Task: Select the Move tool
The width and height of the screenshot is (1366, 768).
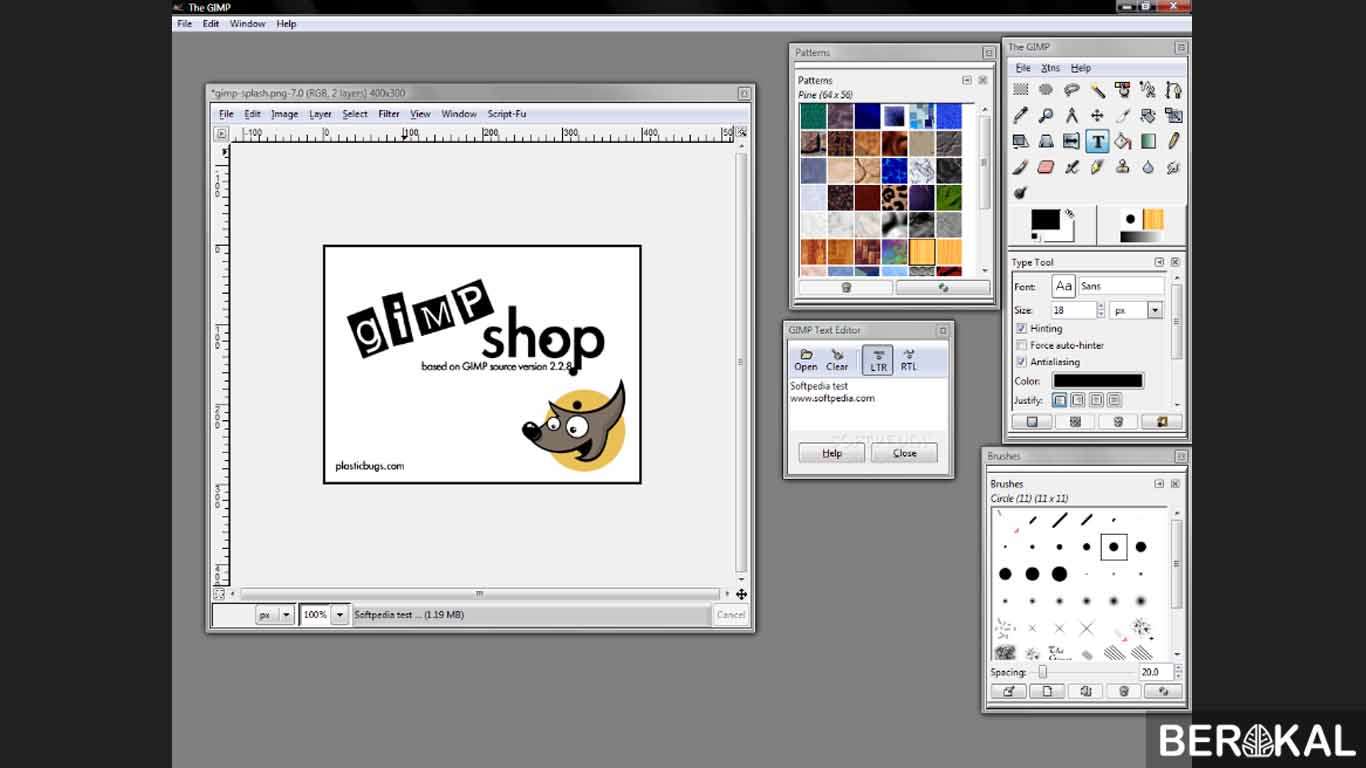Action: (1098, 116)
